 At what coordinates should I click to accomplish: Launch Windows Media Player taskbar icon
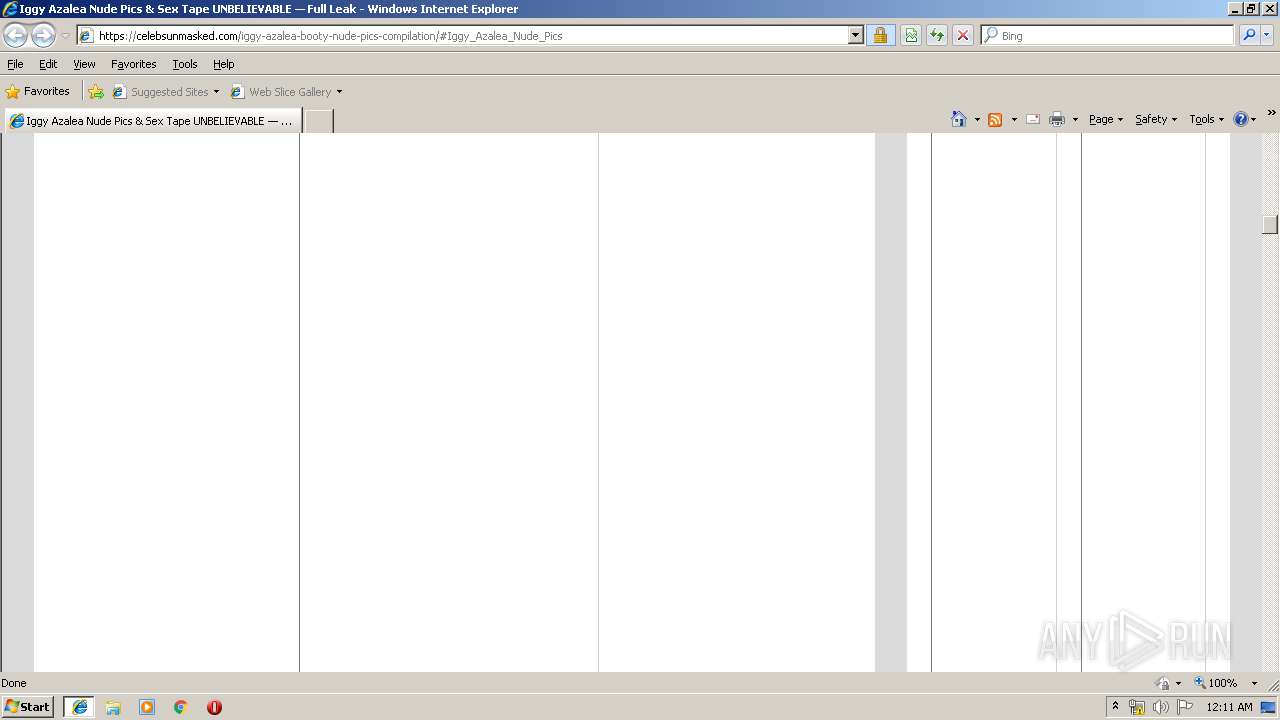point(147,707)
